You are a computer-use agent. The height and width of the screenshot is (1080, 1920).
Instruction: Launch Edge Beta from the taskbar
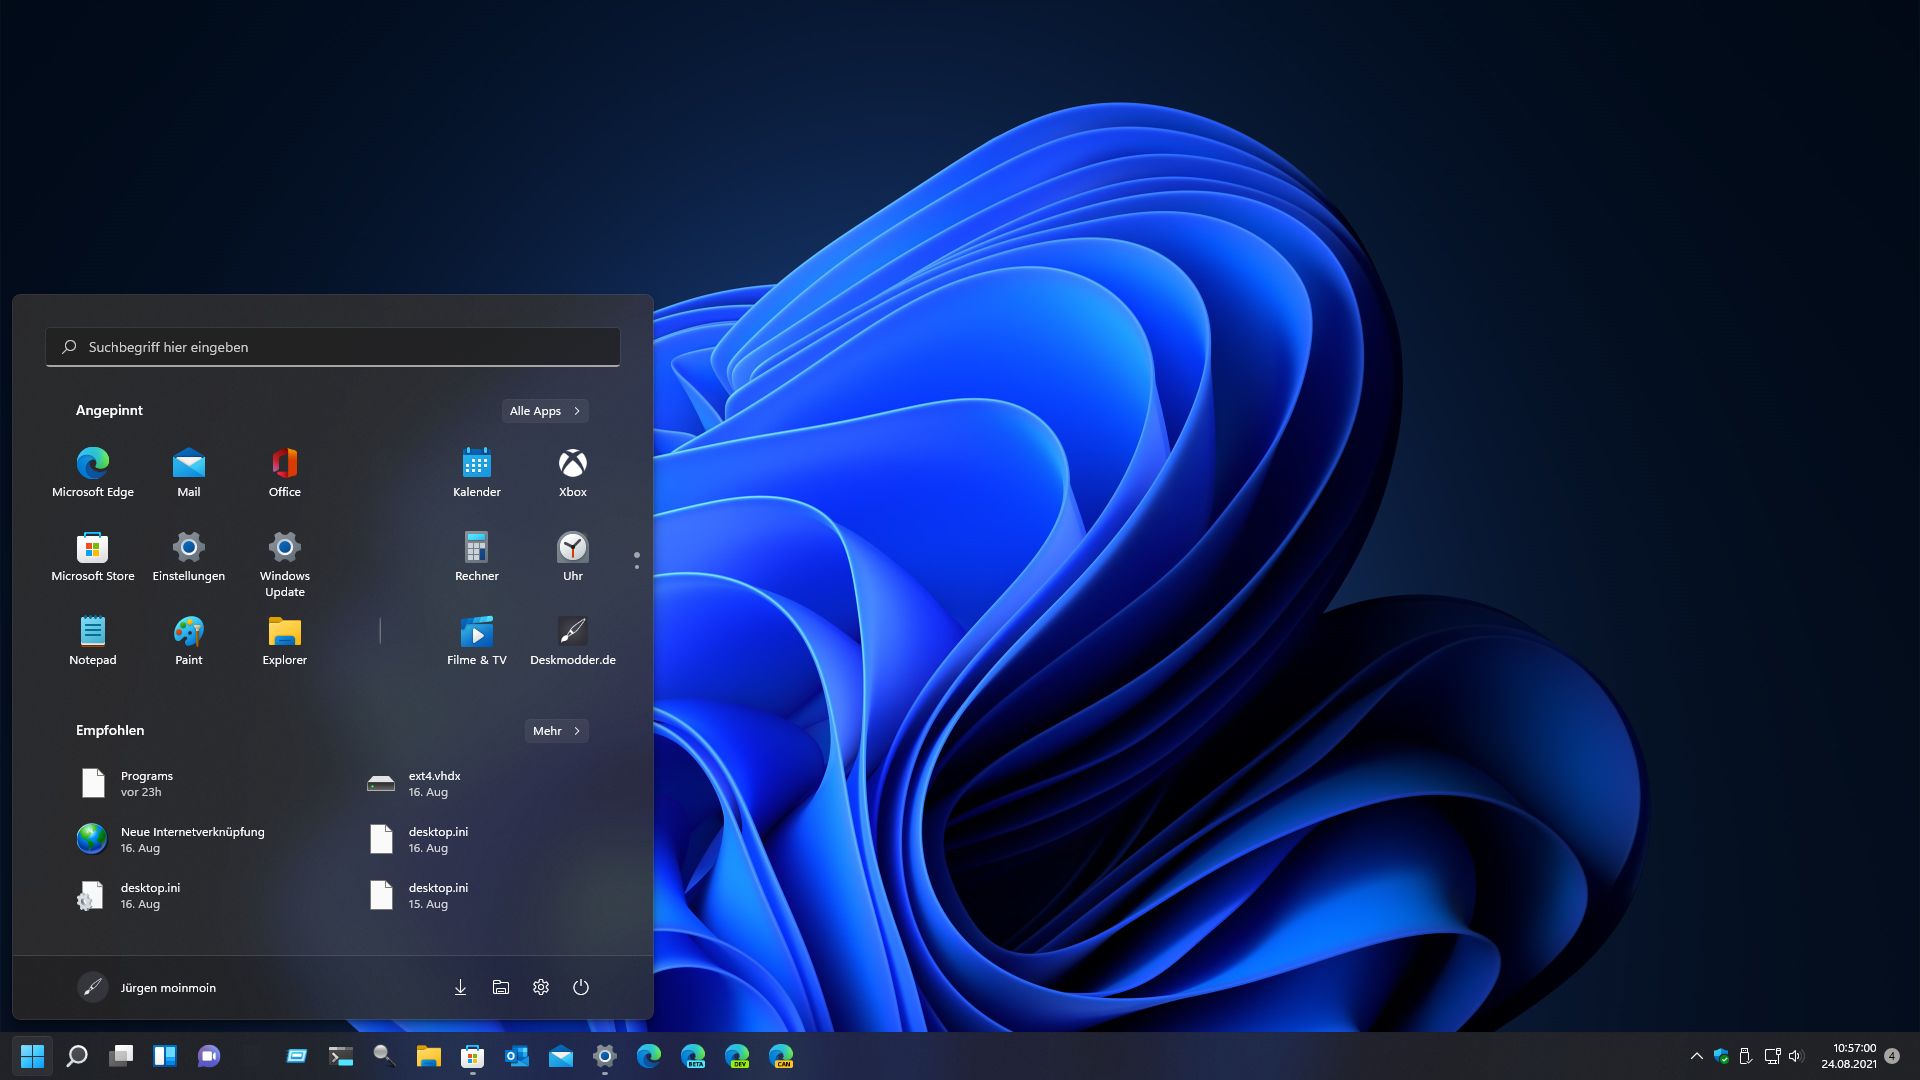tap(693, 1056)
